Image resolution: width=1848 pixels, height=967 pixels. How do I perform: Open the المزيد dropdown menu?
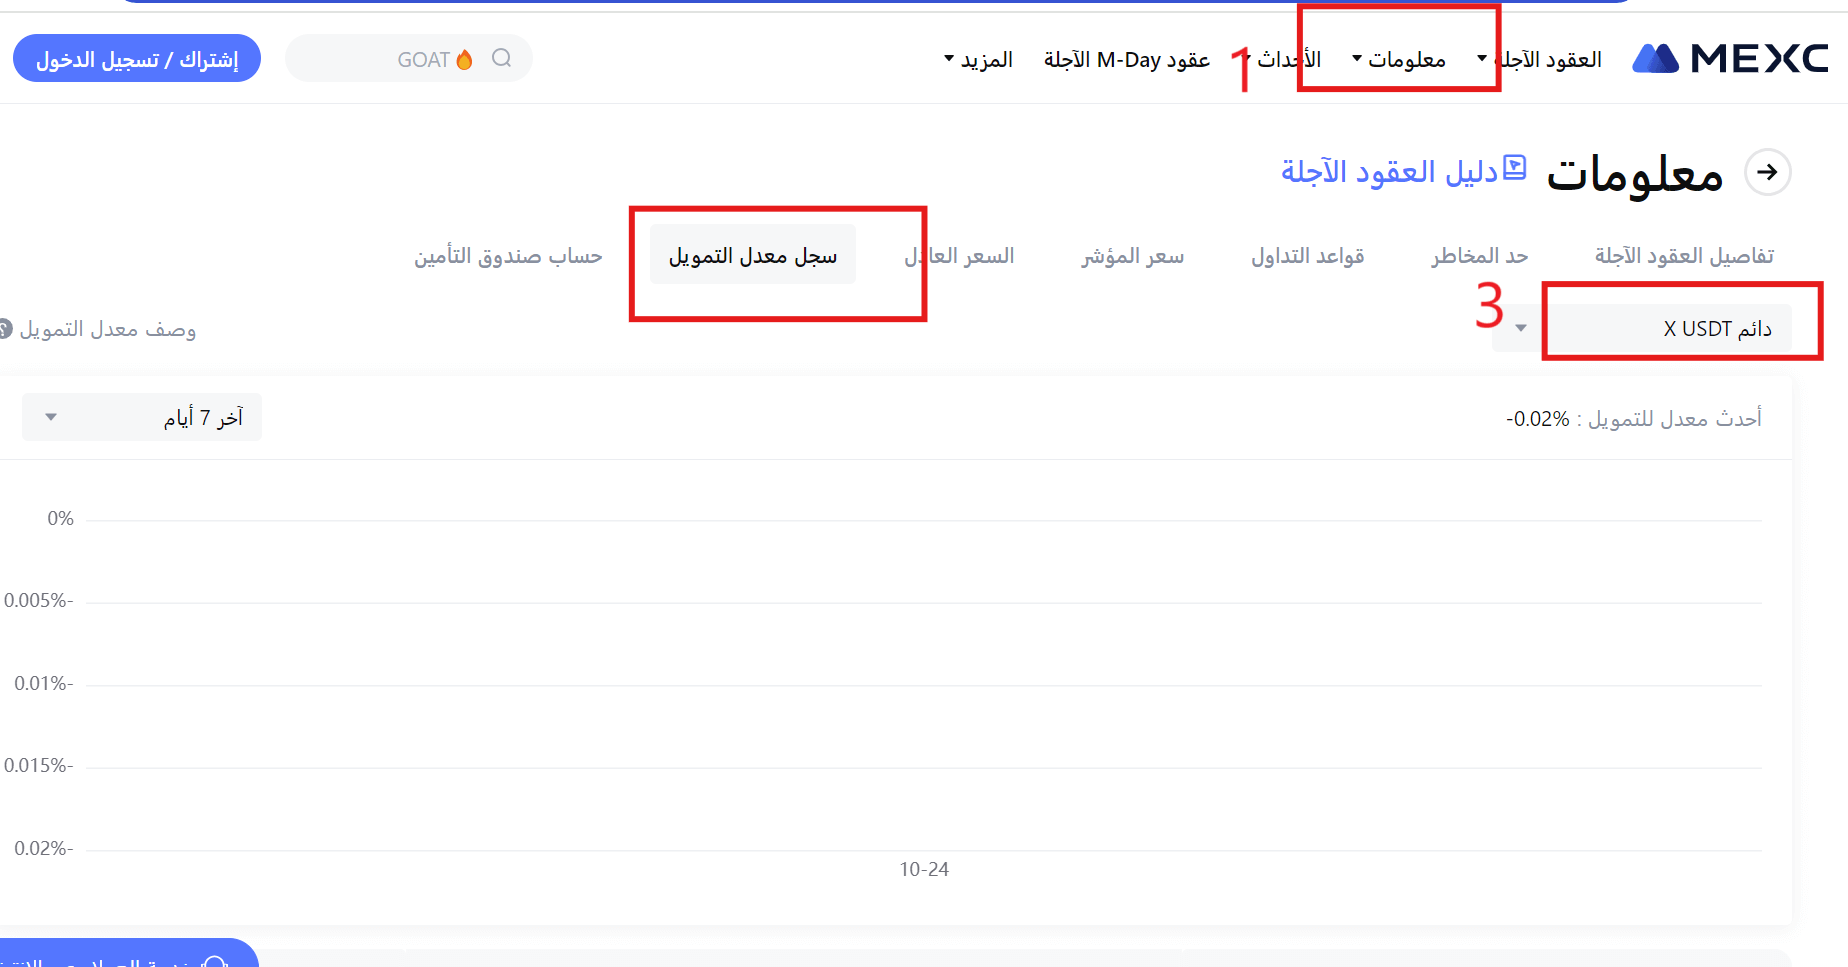(978, 60)
